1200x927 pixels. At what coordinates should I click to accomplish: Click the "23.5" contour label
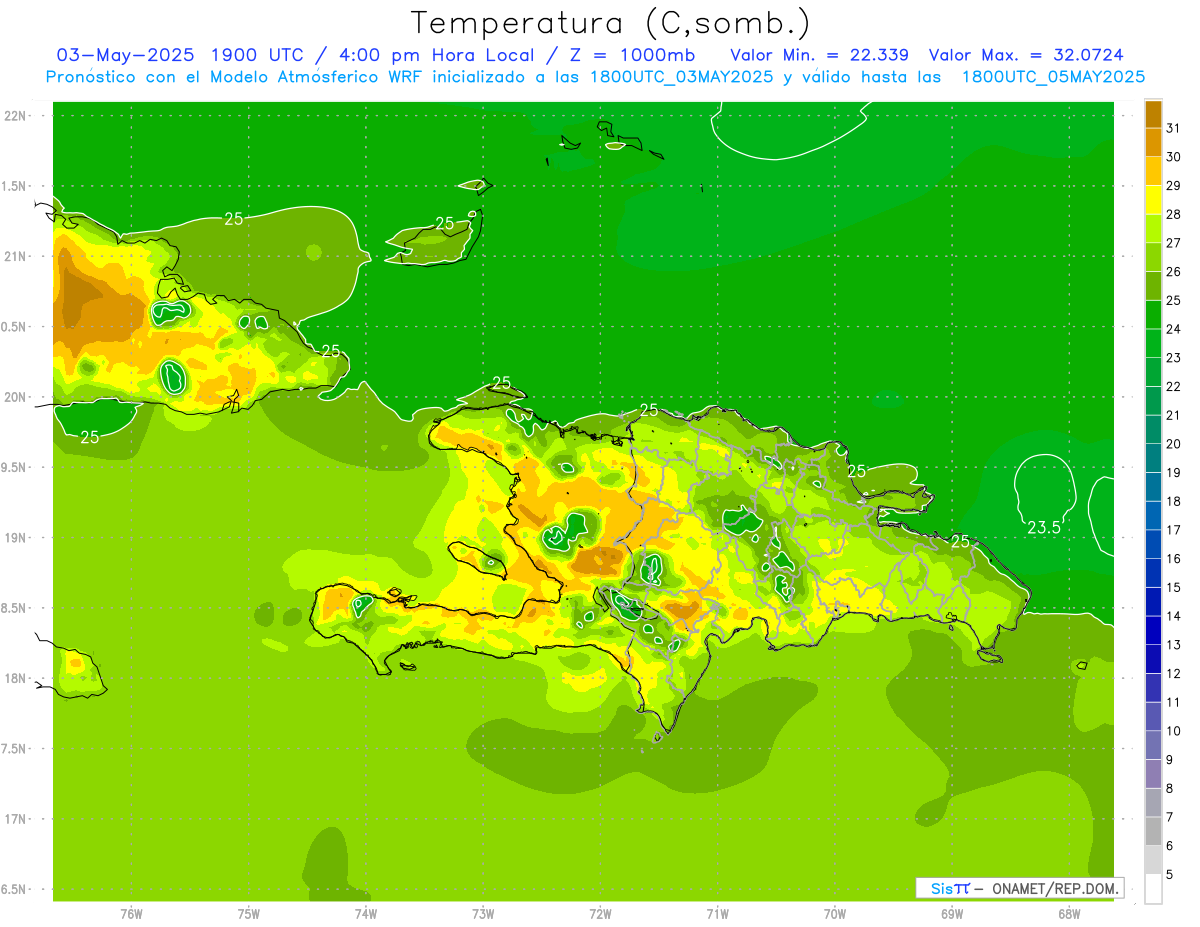point(1044,527)
